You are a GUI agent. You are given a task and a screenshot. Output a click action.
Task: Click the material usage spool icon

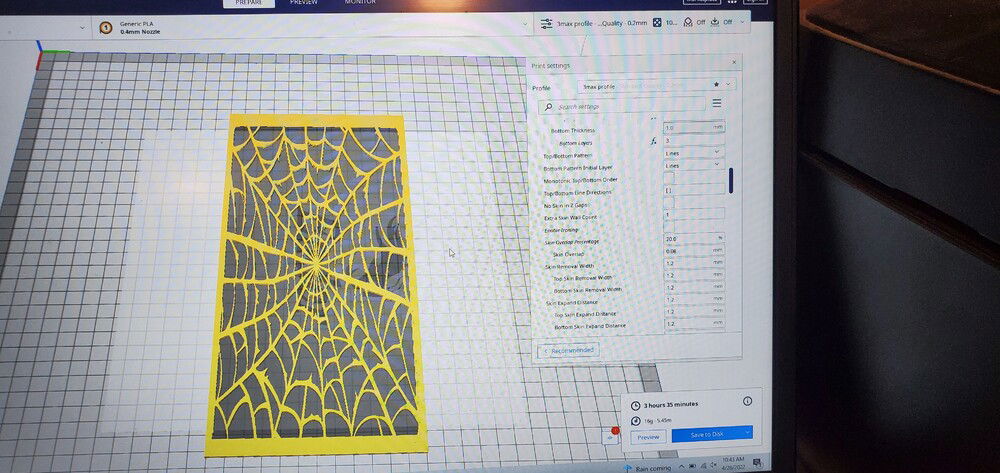coord(635,421)
